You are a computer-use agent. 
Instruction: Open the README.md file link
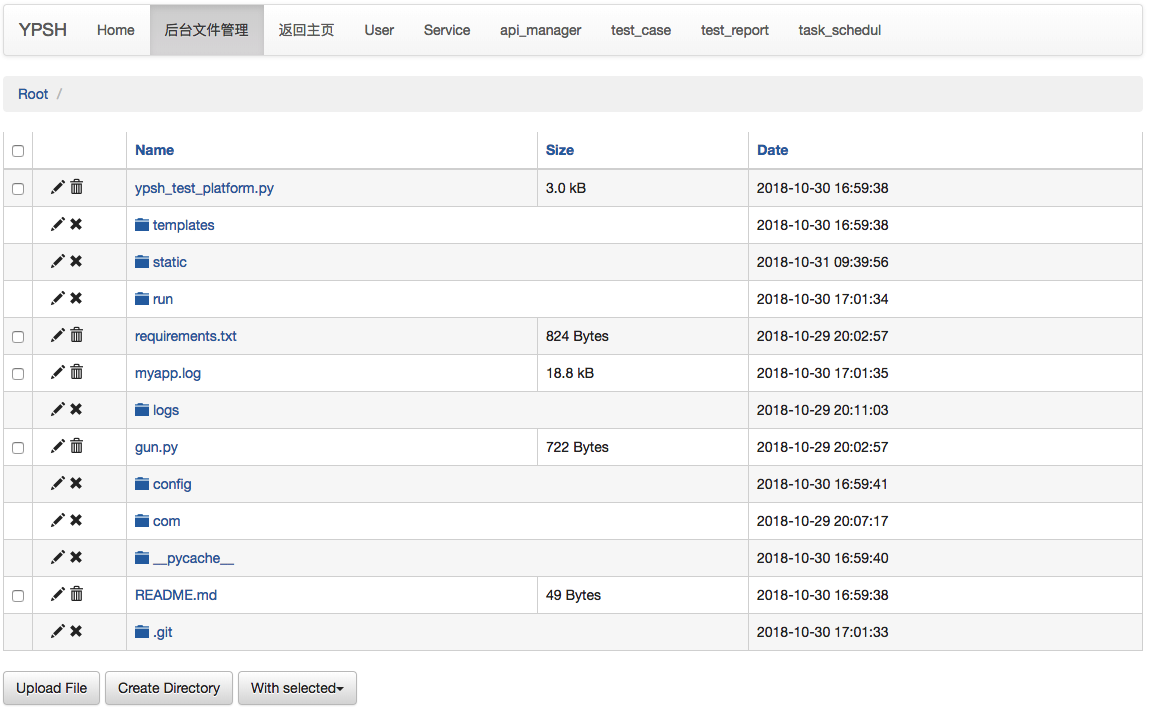tap(176, 595)
